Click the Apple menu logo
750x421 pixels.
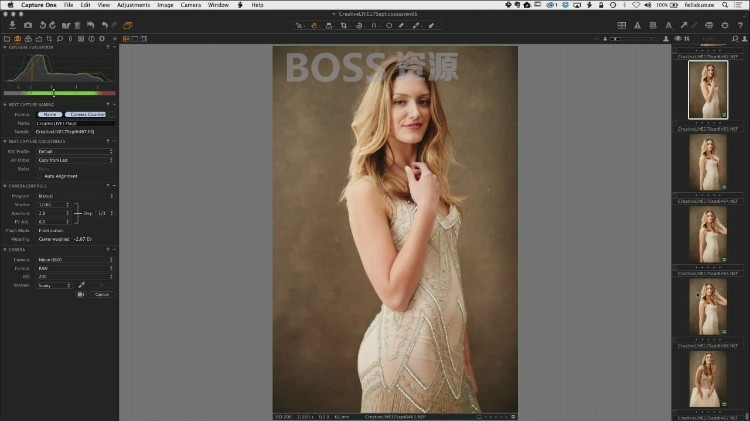click(10, 5)
